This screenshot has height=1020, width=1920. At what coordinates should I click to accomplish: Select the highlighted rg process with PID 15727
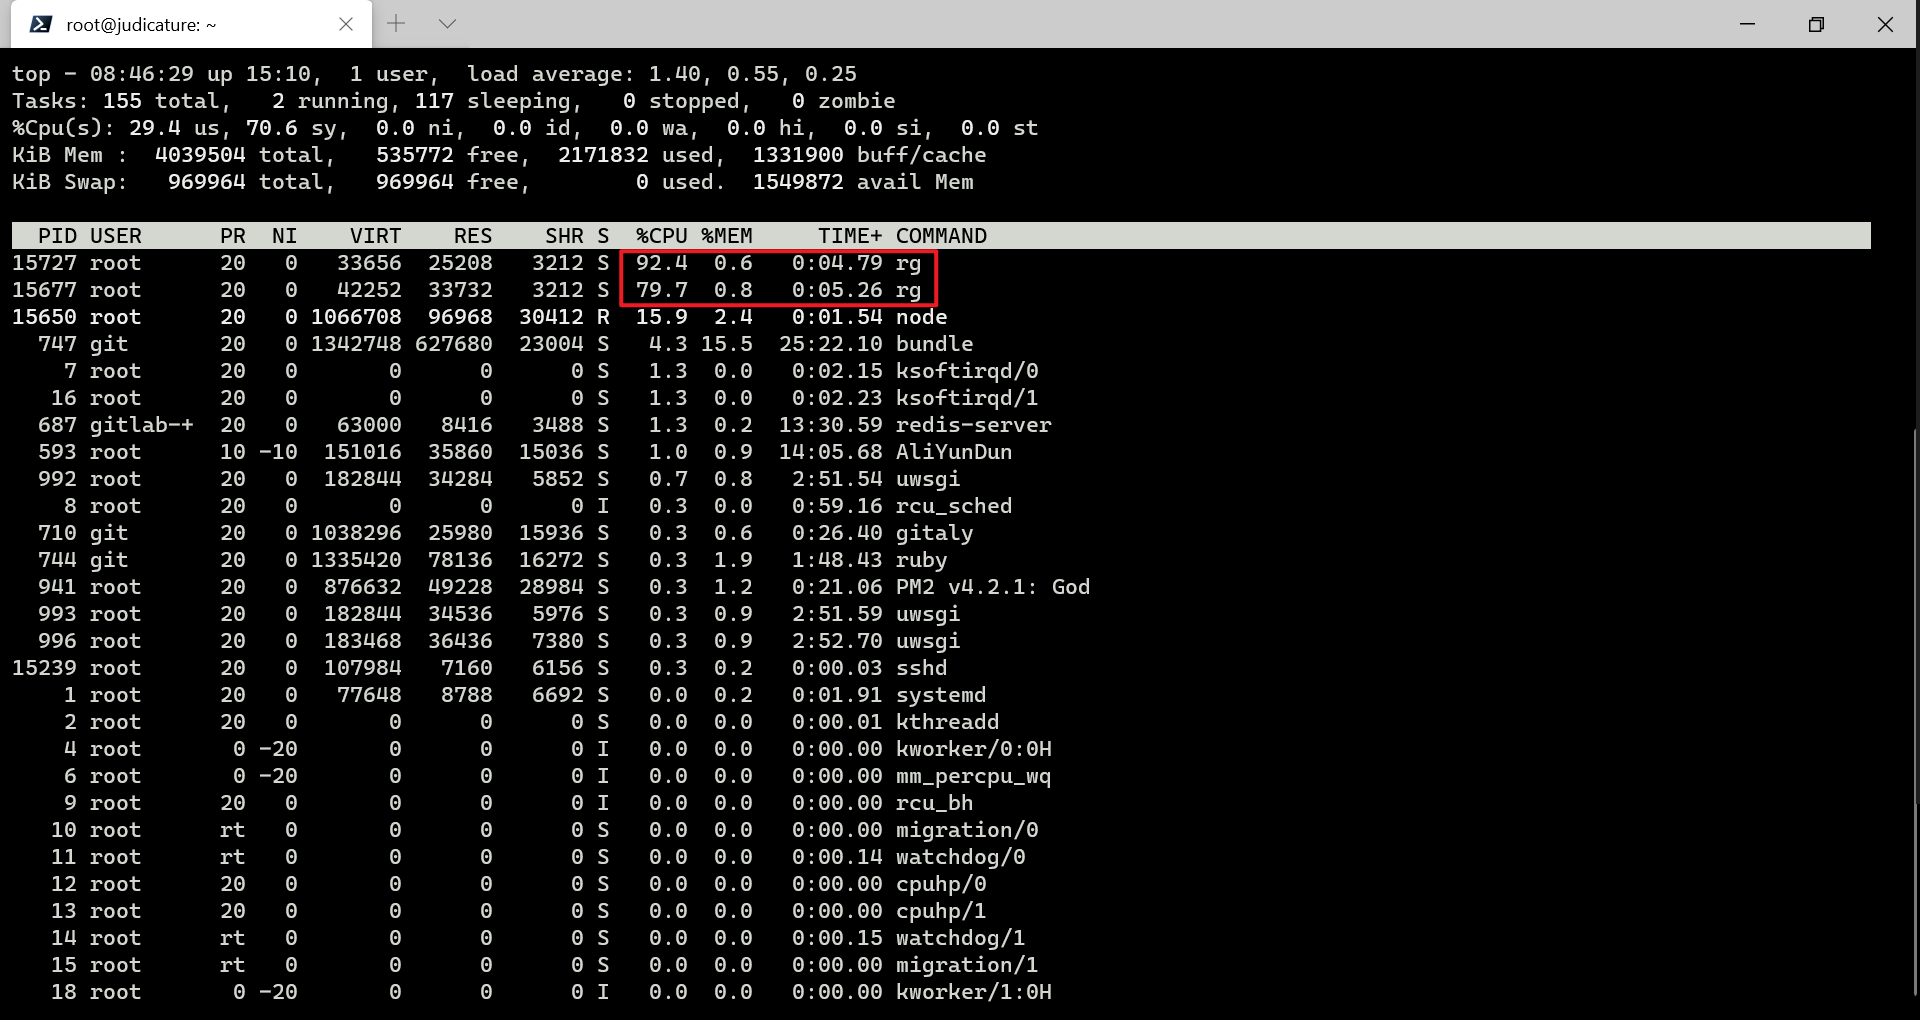point(700,263)
